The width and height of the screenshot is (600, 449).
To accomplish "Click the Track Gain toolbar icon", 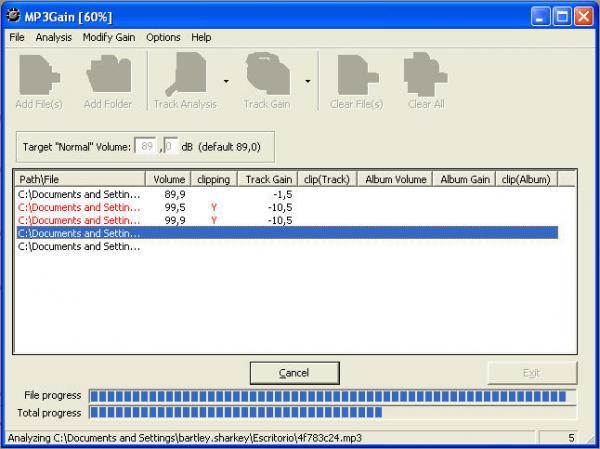I will point(267,73).
